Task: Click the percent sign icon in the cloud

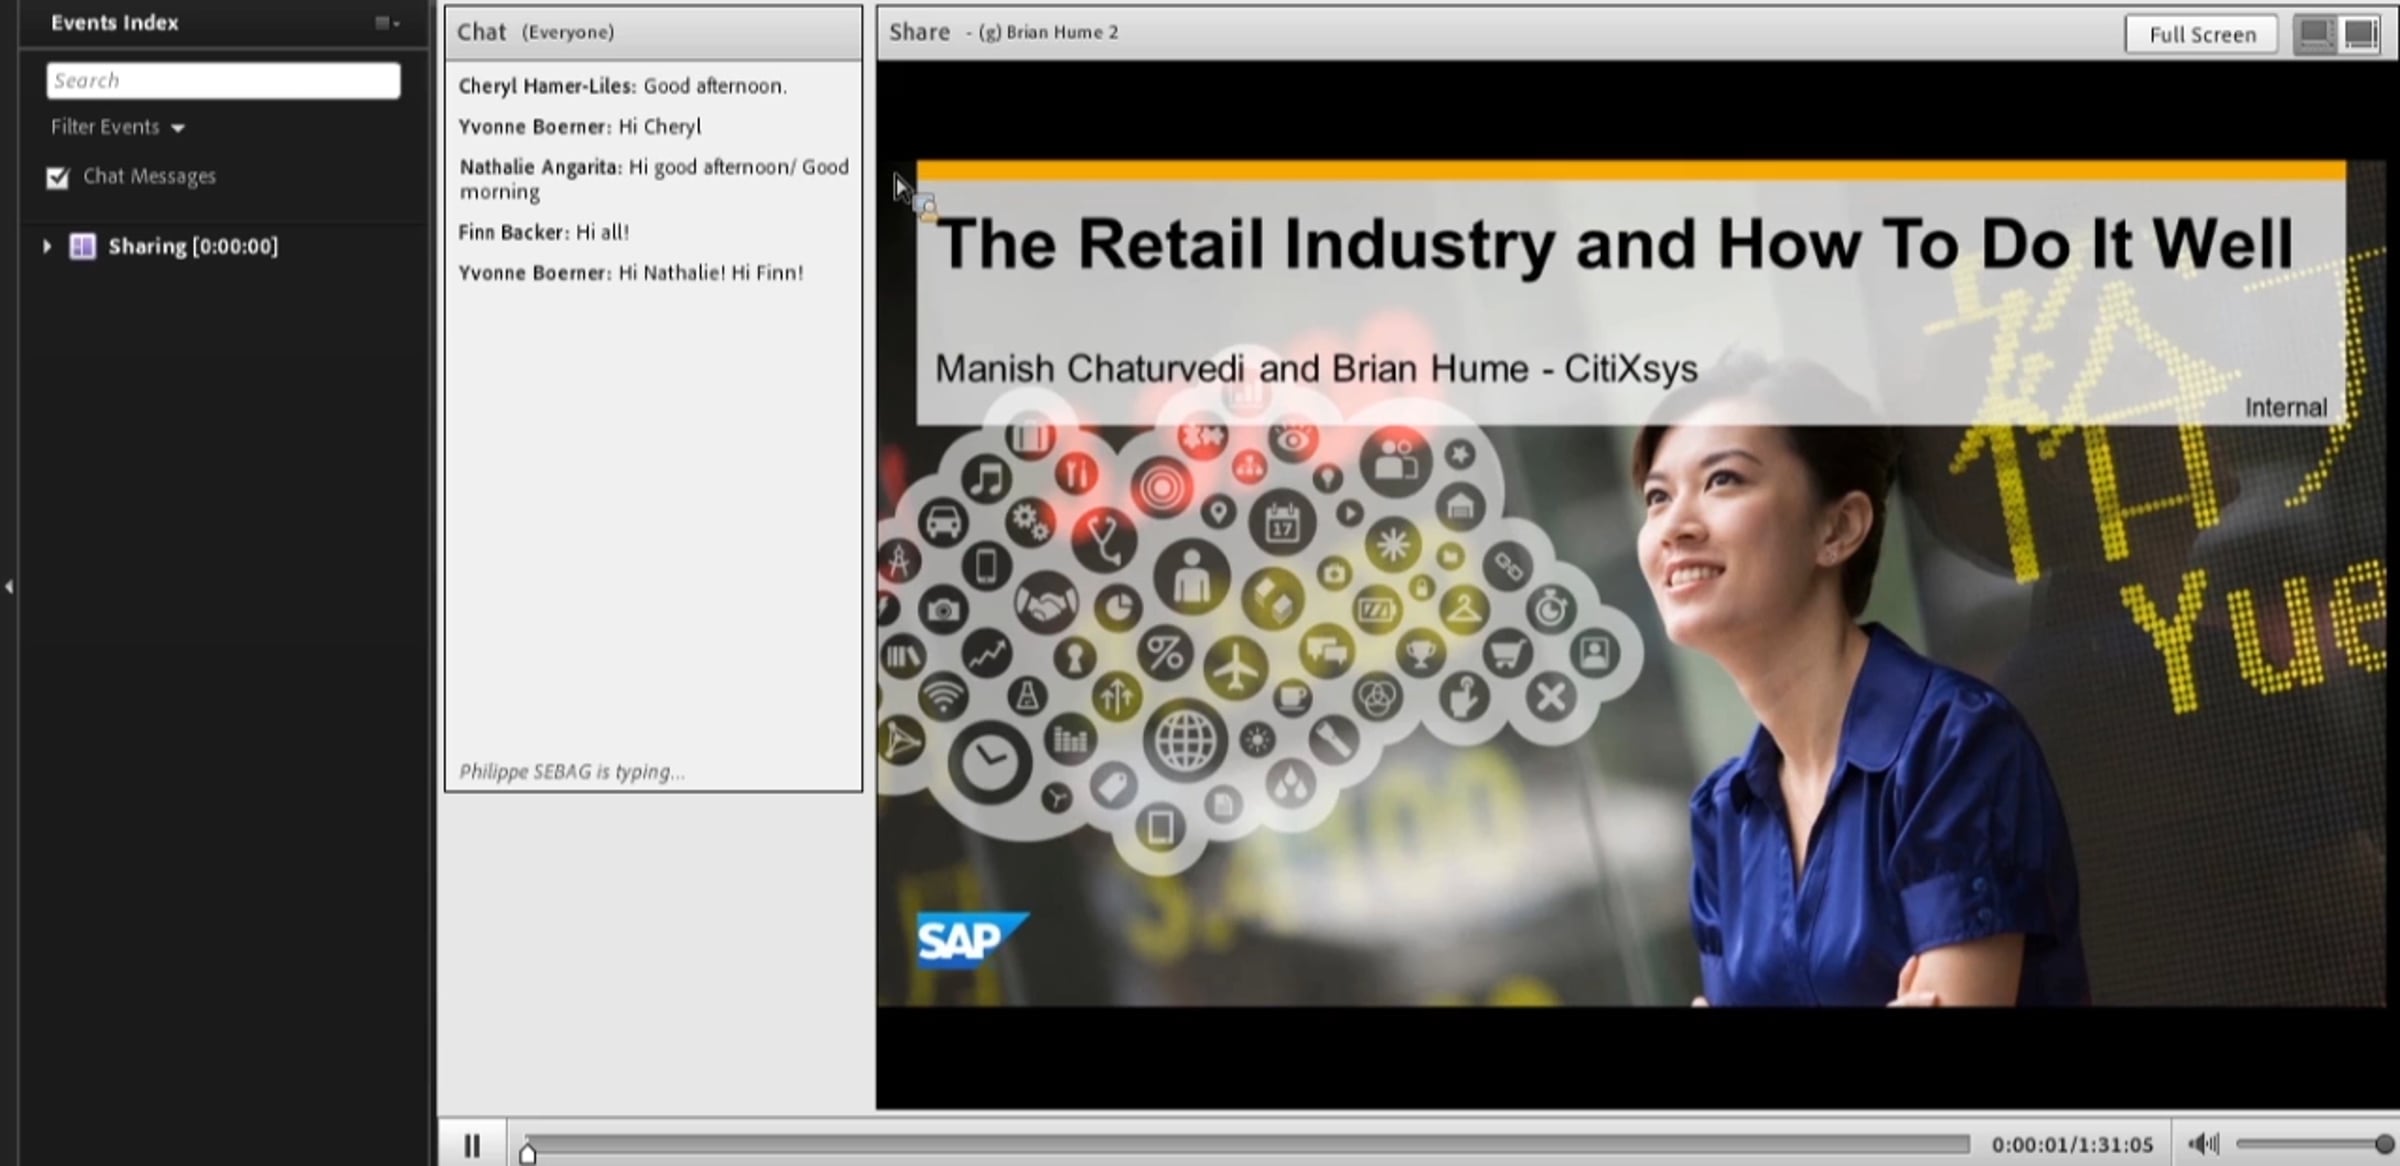Action: pos(1165,655)
